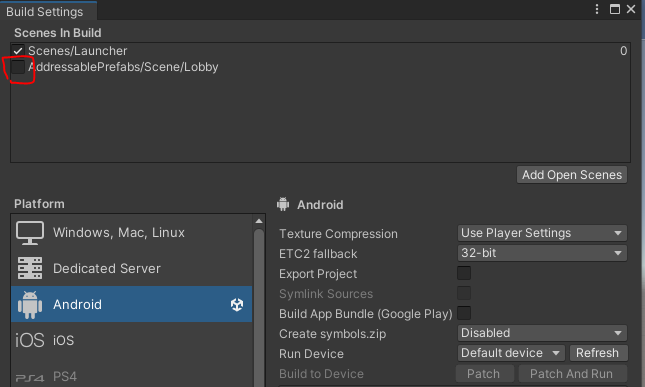The image size is (645, 387).
Task: Click the scene index number 0
Action: (623, 51)
